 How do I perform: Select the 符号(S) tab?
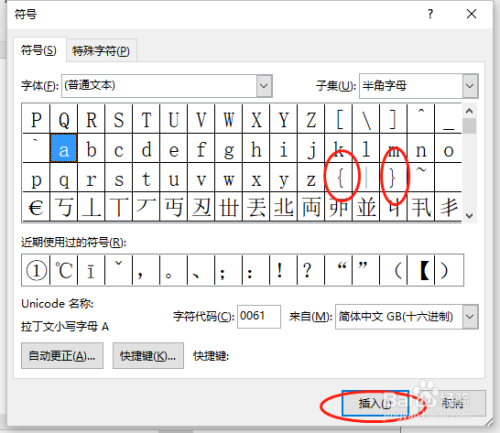click(39, 50)
